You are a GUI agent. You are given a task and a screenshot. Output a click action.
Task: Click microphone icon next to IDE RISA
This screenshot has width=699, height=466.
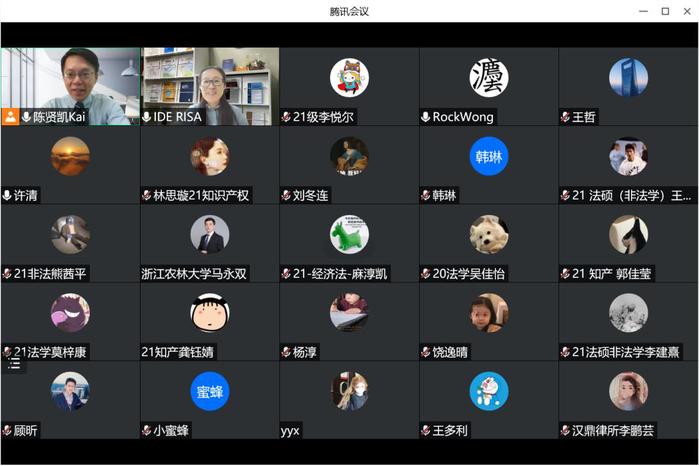(x=147, y=117)
